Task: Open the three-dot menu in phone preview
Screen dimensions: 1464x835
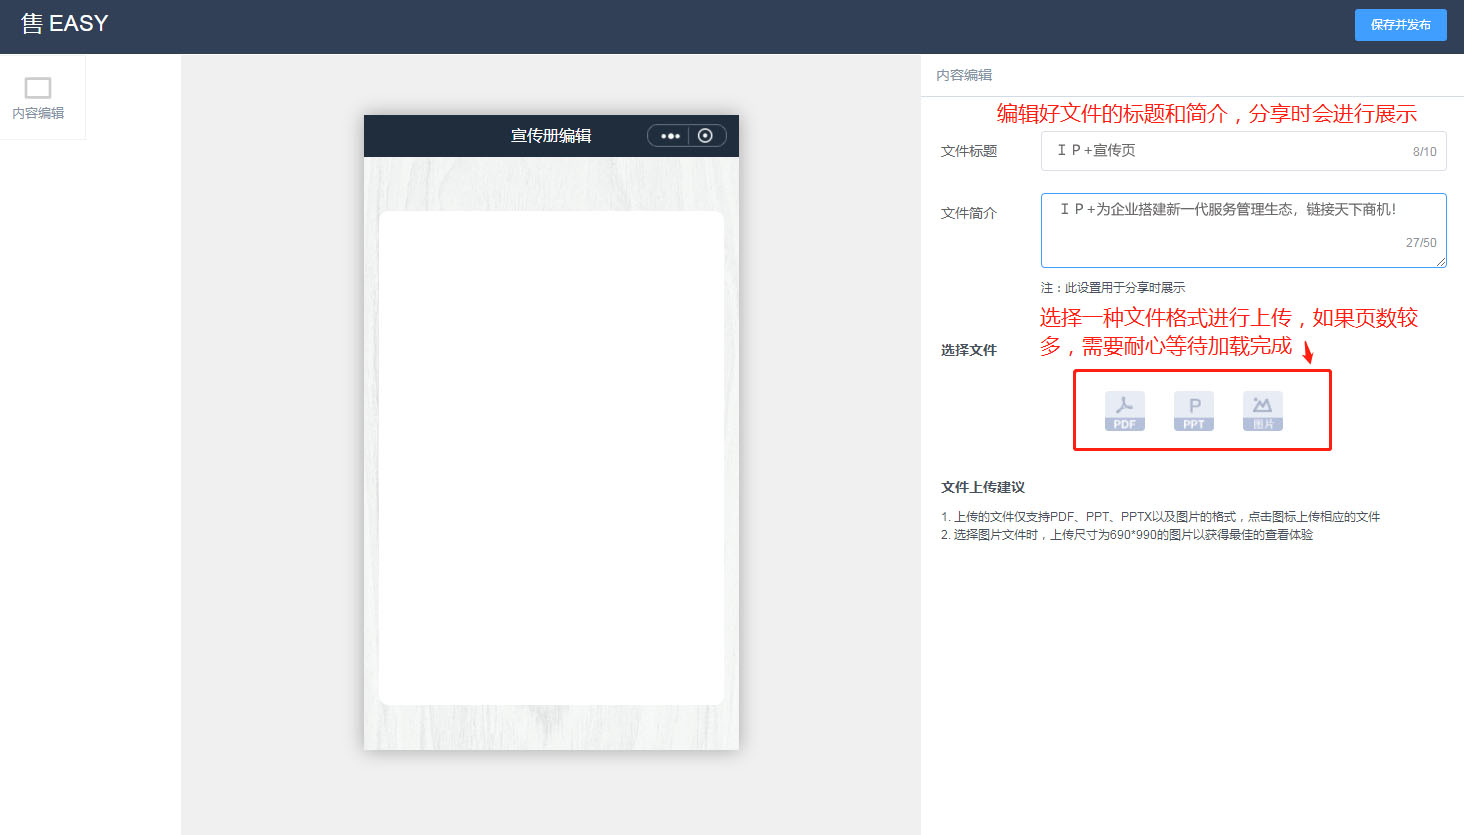Action: click(x=670, y=136)
